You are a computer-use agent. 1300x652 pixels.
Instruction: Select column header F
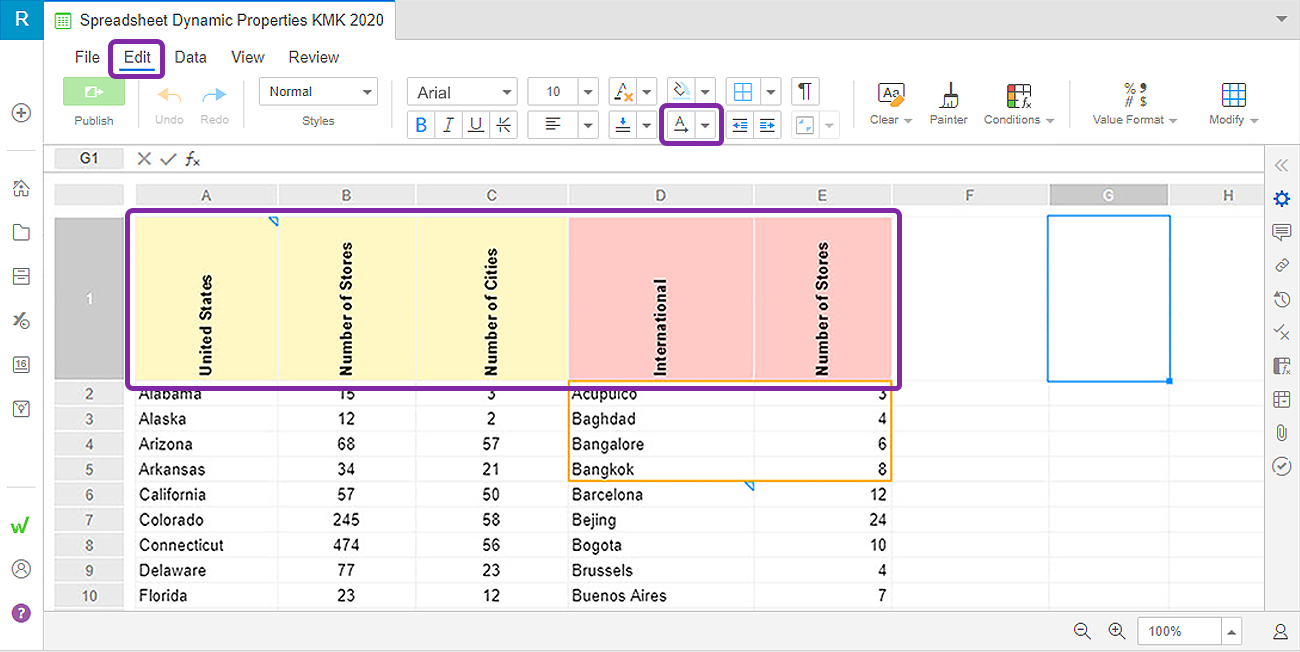point(970,195)
